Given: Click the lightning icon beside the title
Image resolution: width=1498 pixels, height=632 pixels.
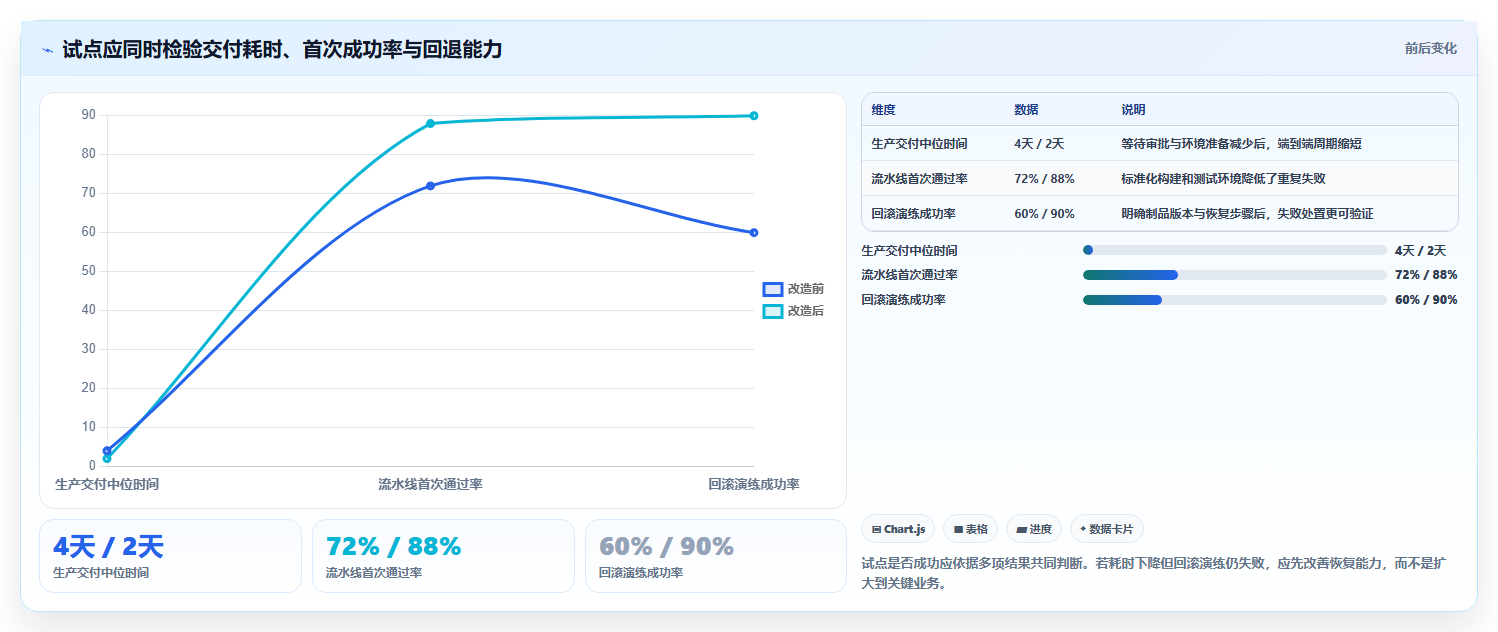Looking at the screenshot, I should click(x=47, y=50).
